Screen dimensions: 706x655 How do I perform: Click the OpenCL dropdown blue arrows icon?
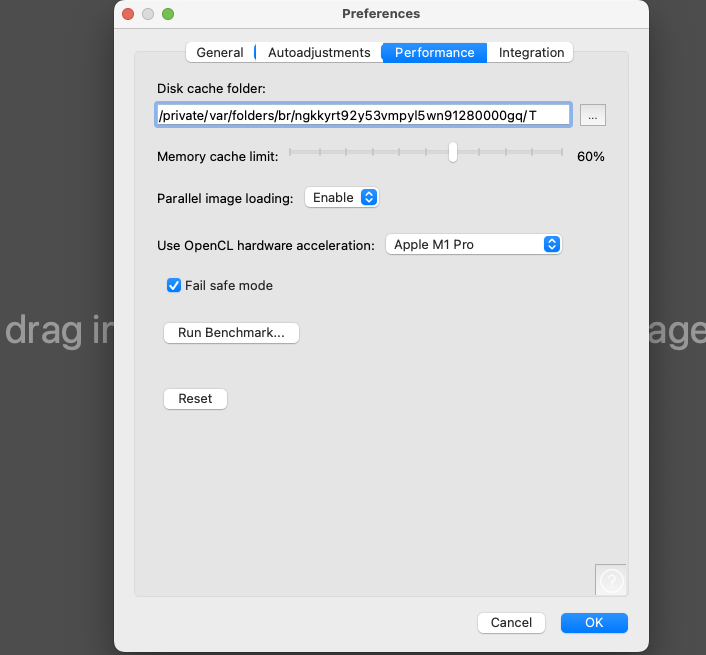click(552, 244)
